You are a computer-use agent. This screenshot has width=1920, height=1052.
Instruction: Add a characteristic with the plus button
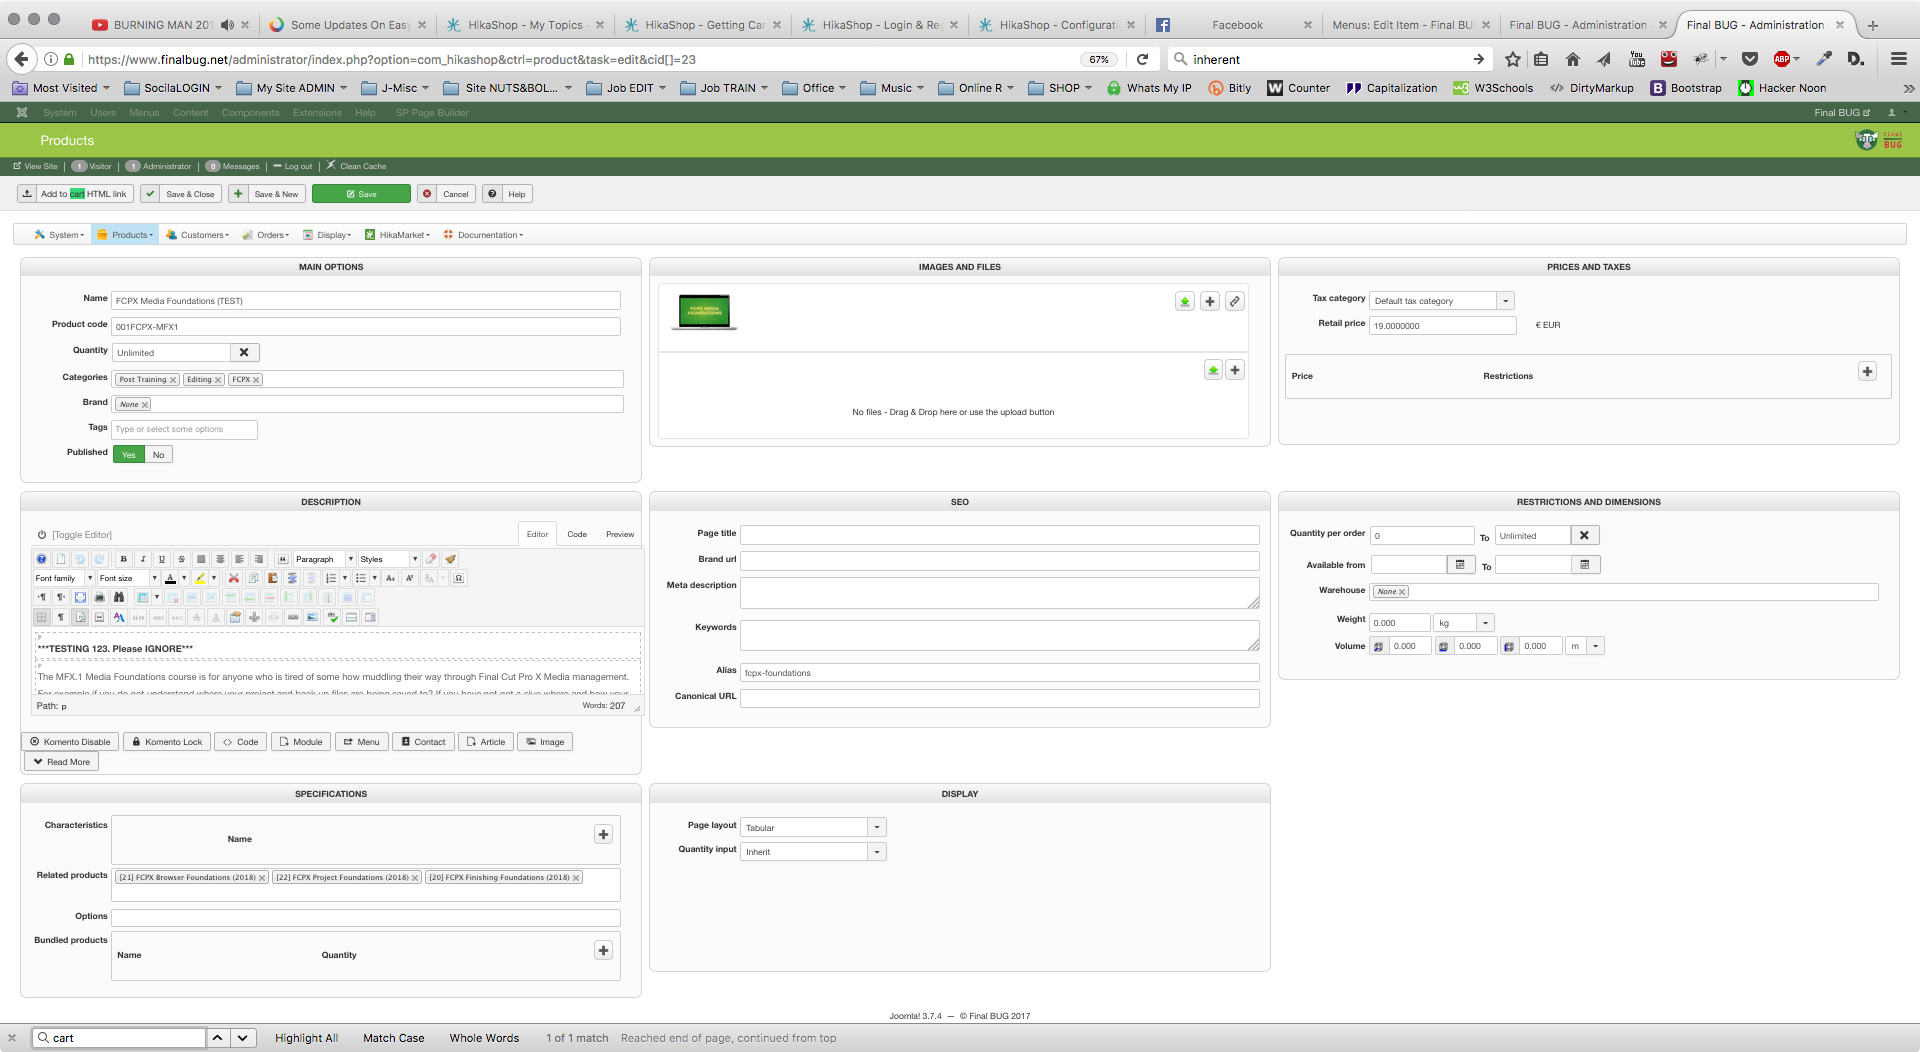tap(603, 834)
